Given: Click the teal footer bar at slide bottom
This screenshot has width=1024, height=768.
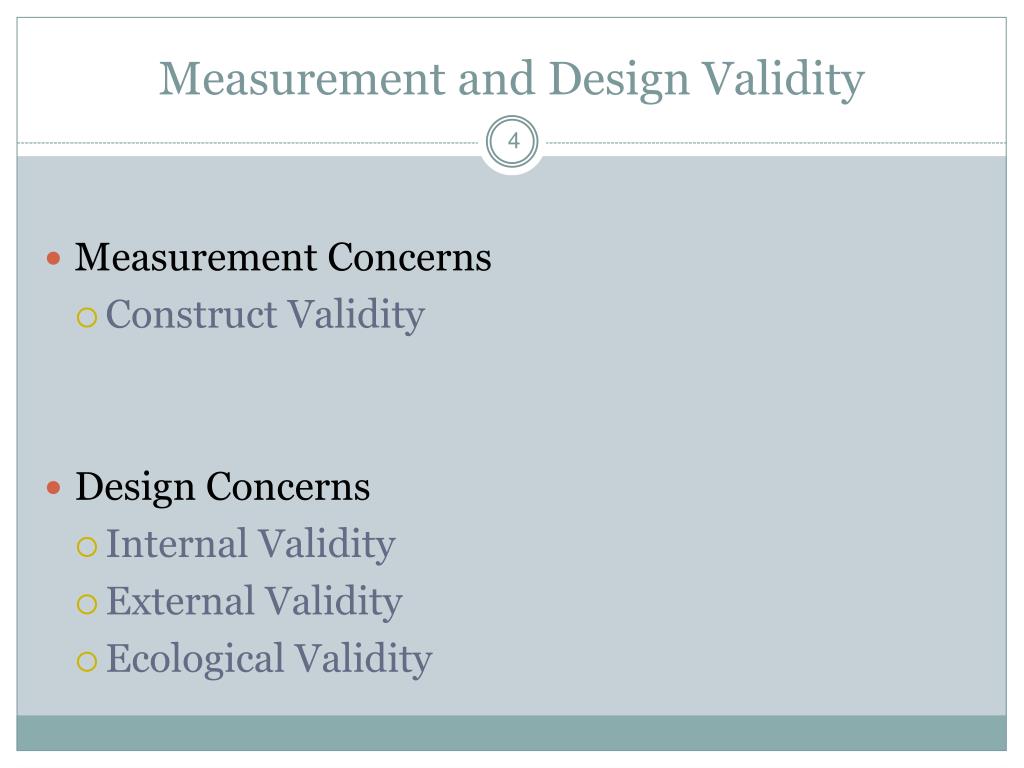Looking at the screenshot, I should click(511, 733).
